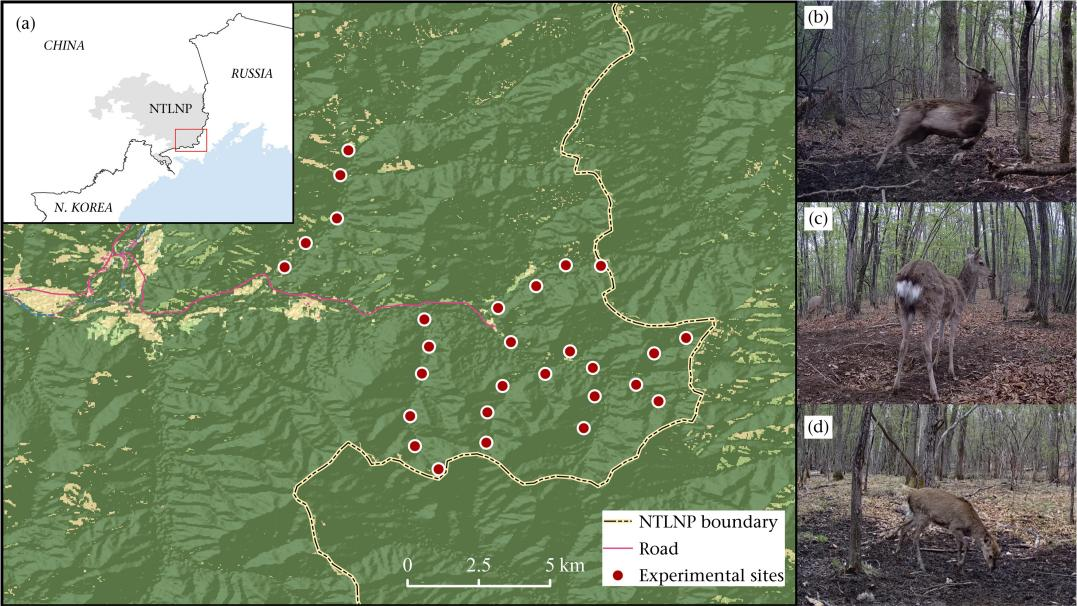This screenshot has width=1077, height=606.
Task: Click the RUSSIA label in inset map
Action: point(251,74)
